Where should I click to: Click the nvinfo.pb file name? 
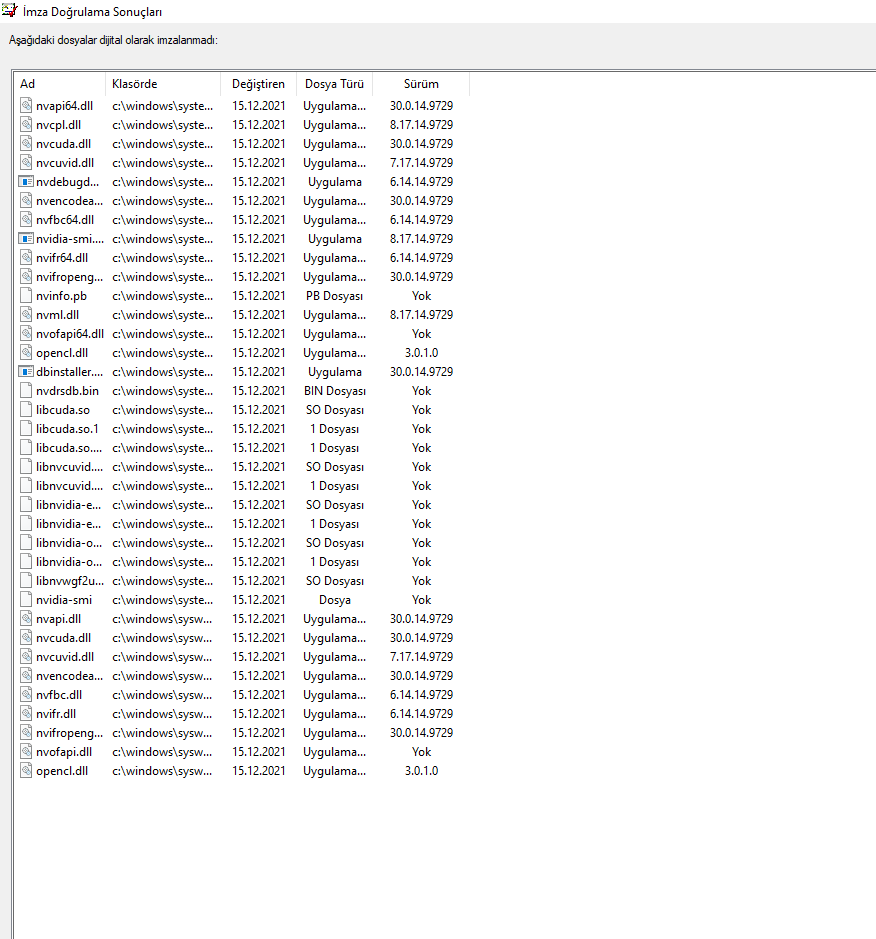click(61, 296)
